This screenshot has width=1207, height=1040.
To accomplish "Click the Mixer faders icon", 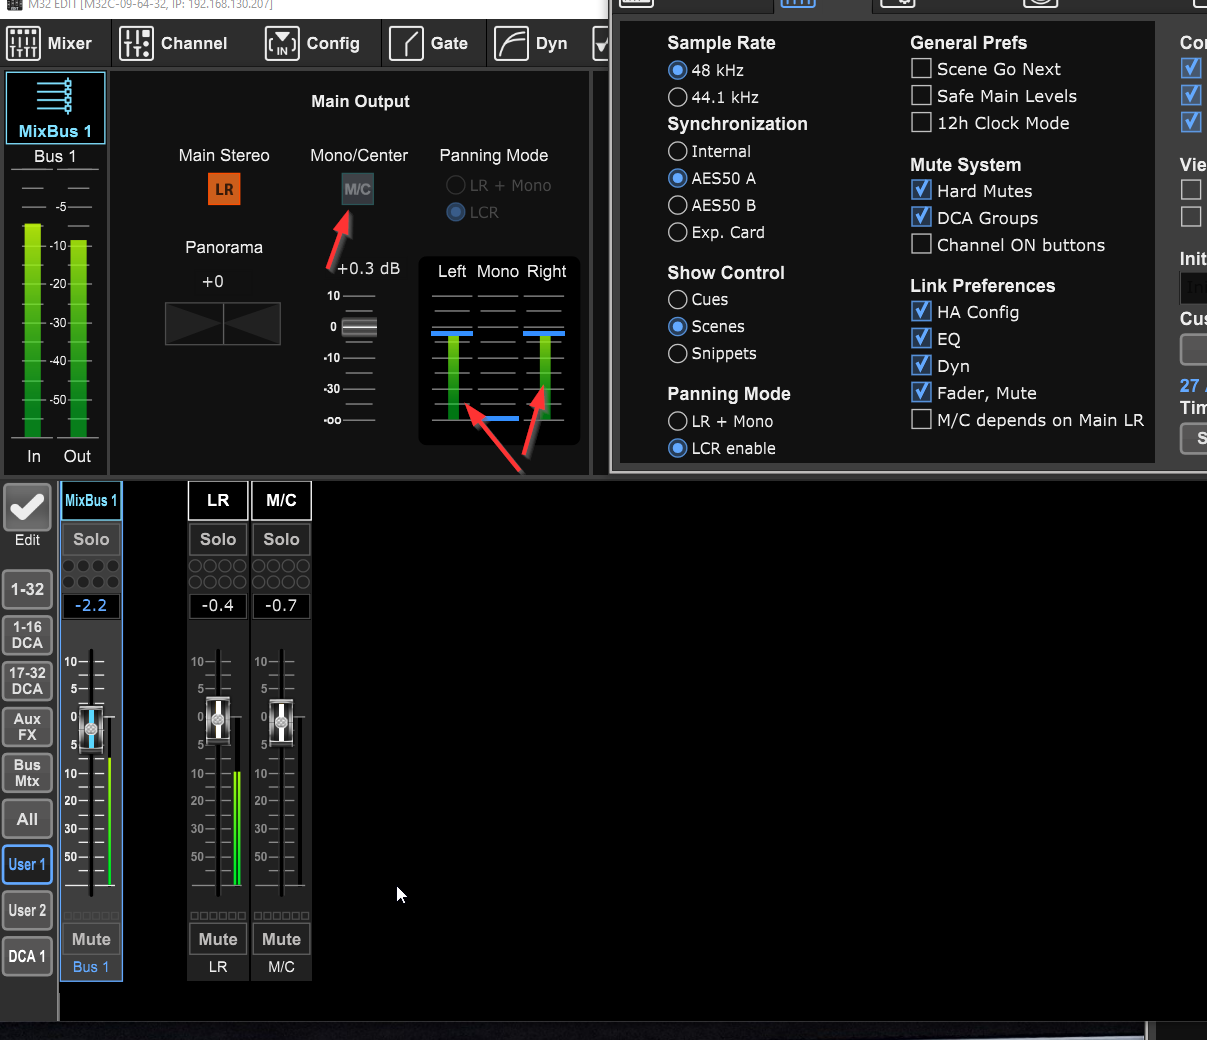I will pos(23,44).
